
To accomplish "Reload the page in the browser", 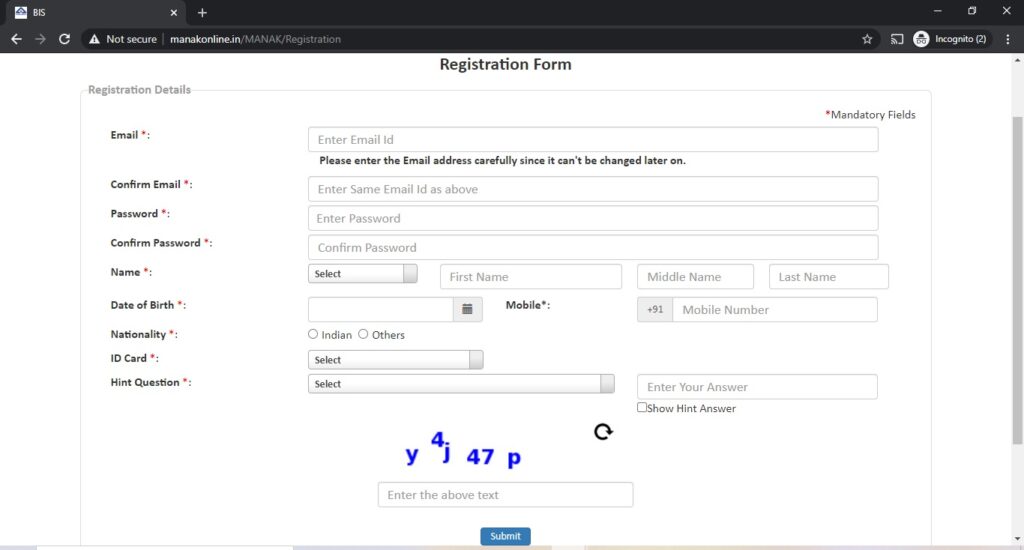I will click(64, 39).
